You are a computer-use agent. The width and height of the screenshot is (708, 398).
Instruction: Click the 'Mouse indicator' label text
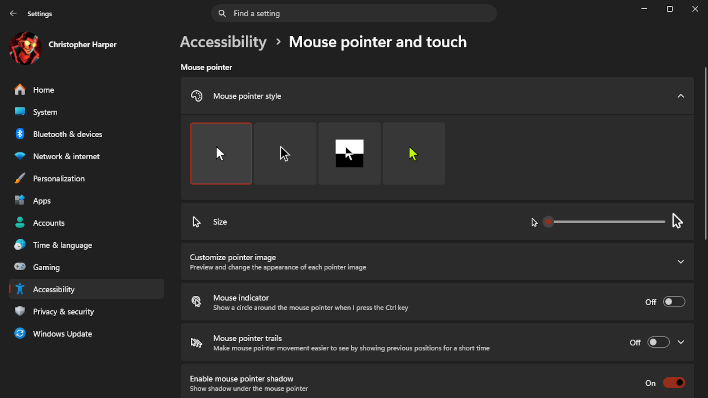tap(241, 298)
